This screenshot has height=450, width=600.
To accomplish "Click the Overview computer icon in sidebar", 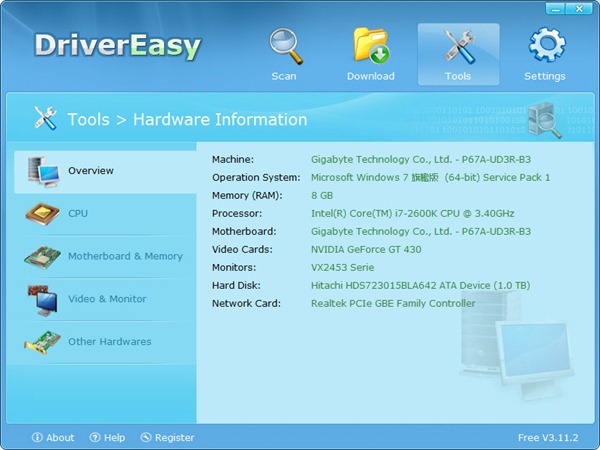I will [43, 172].
